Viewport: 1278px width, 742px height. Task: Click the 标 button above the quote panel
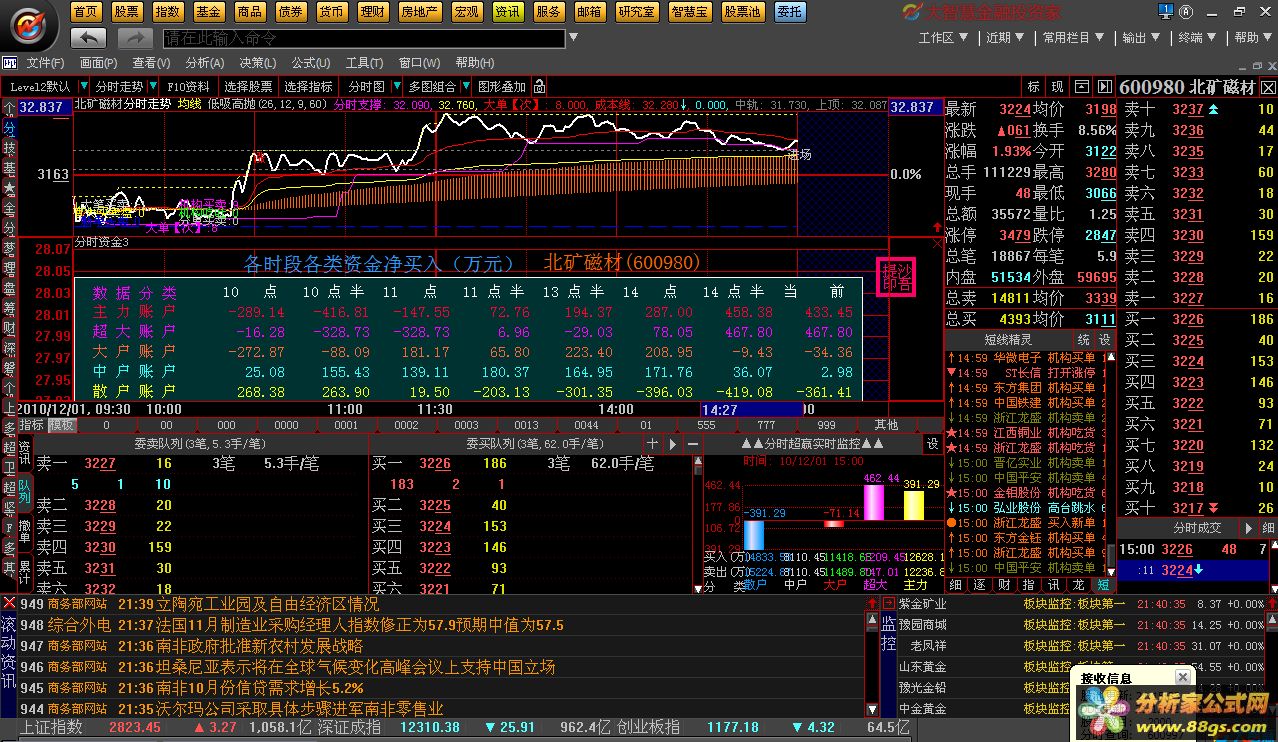pos(1034,87)
